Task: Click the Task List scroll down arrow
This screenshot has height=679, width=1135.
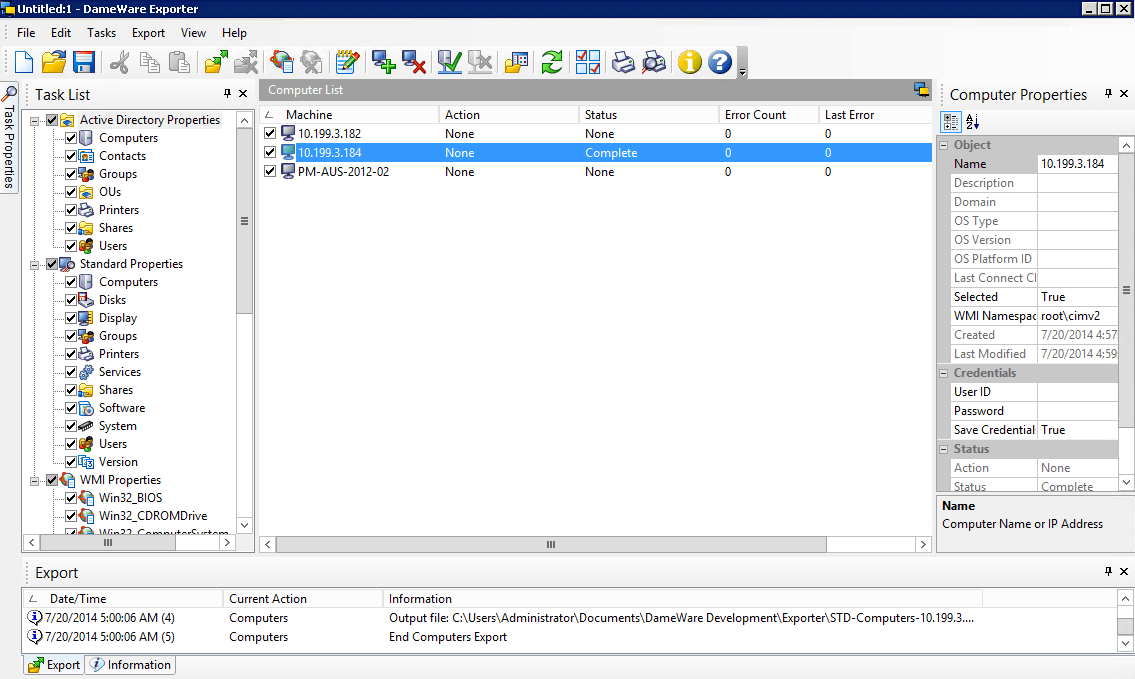Action: point(245,525)
